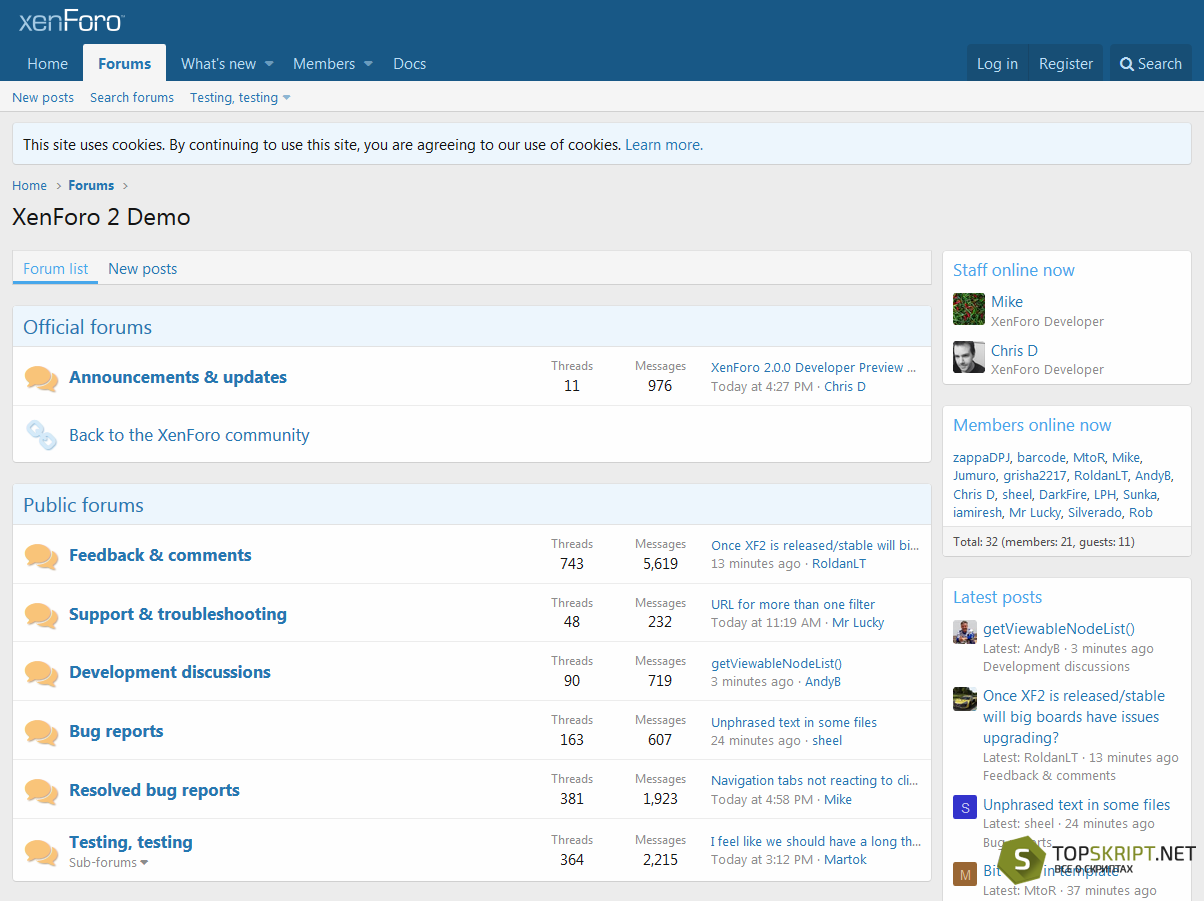Click the Announcements & updates forum bubble icon

41,378
